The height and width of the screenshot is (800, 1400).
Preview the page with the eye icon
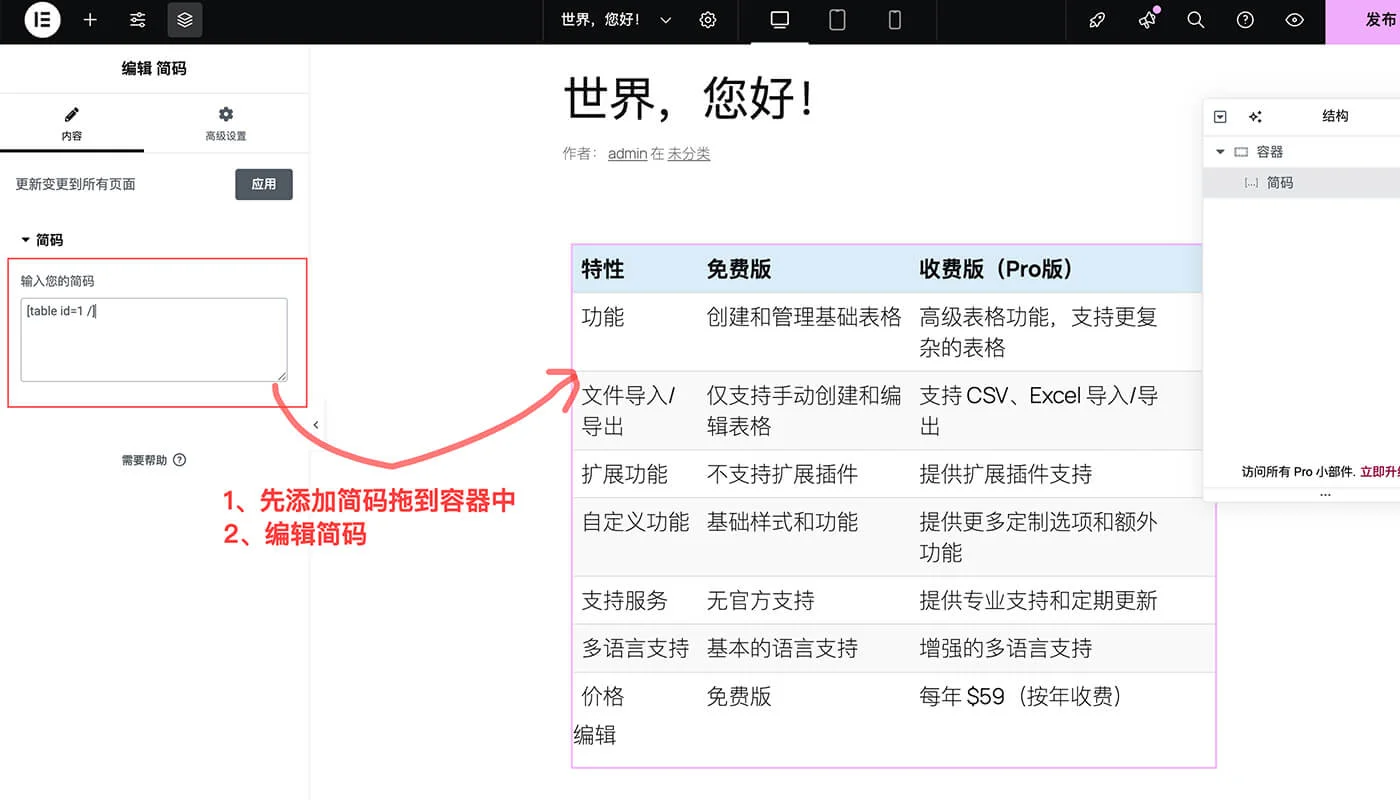[1294, 20]
